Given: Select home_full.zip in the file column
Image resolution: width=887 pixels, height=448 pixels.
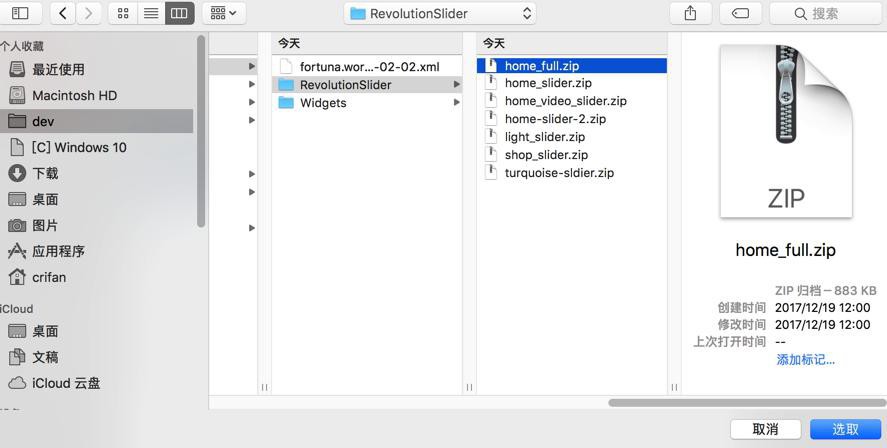Looking at the screenshot, I should [x=572, y=66].
